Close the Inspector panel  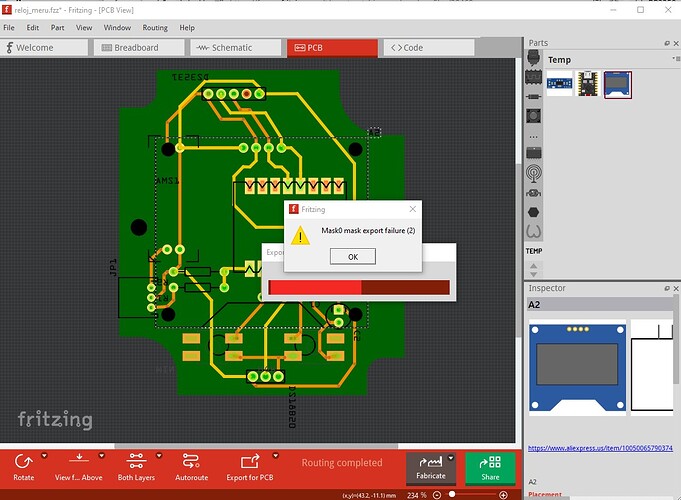click(x=676, y=288)
